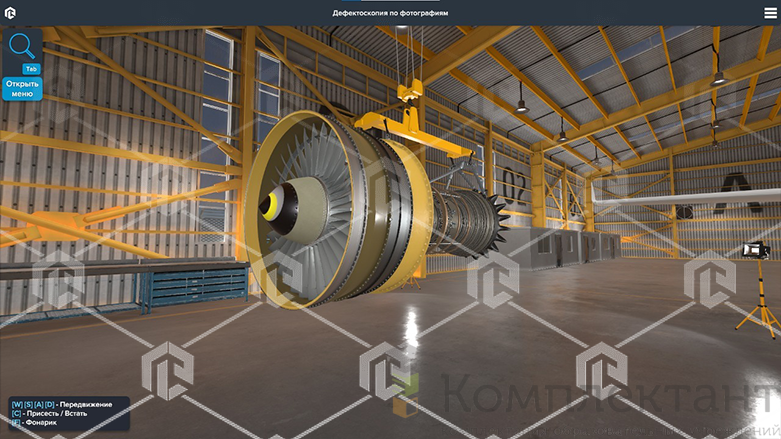Click the app logo in the top-left corner

11,13
